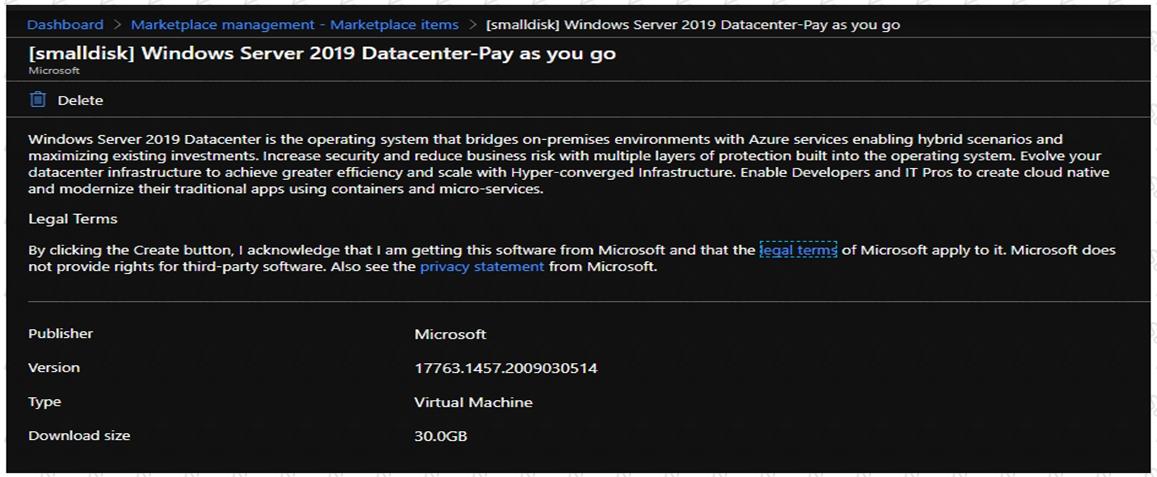Click the Virtual Machine type value
This screenshot has width=1157, height=477.
(x=473, y=402)
